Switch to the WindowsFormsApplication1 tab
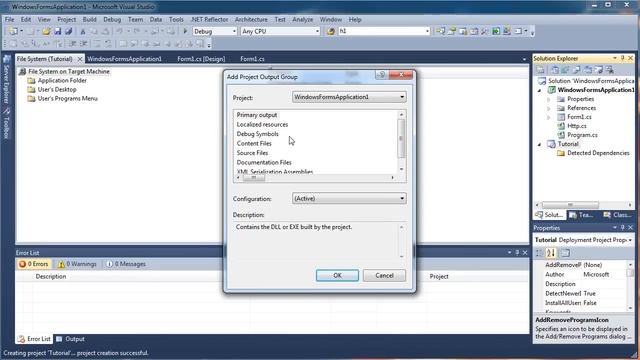Screen dimensions: 640x360 click(x=124, y=59)
